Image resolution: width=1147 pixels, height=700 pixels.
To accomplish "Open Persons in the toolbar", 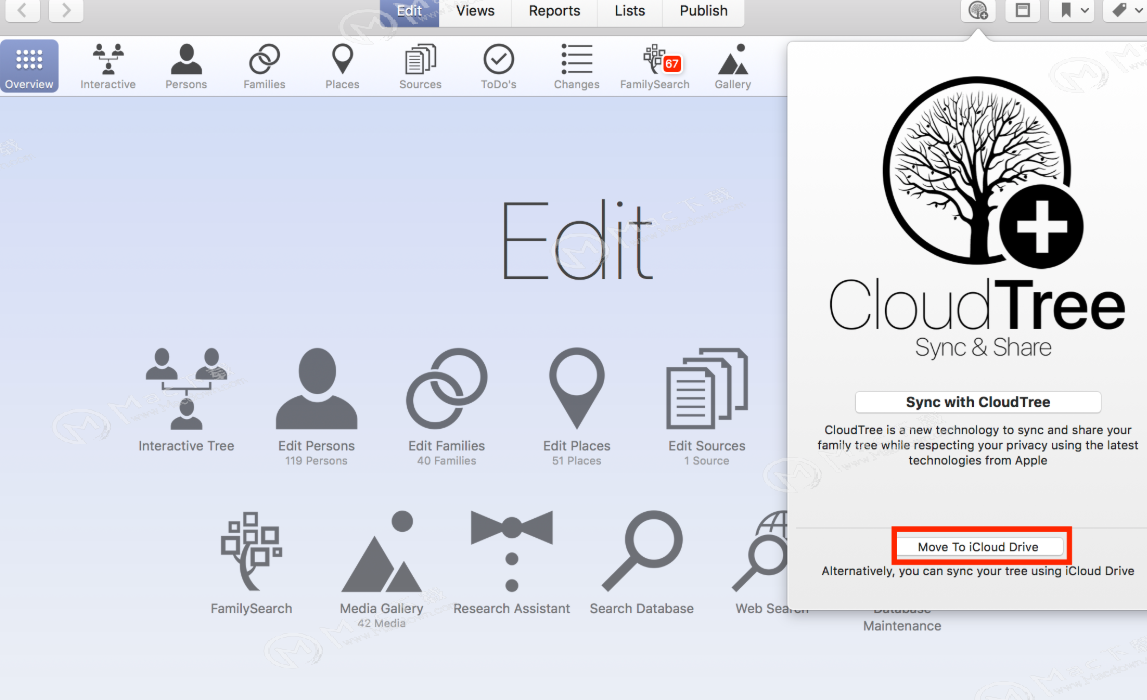I will 186,66.
